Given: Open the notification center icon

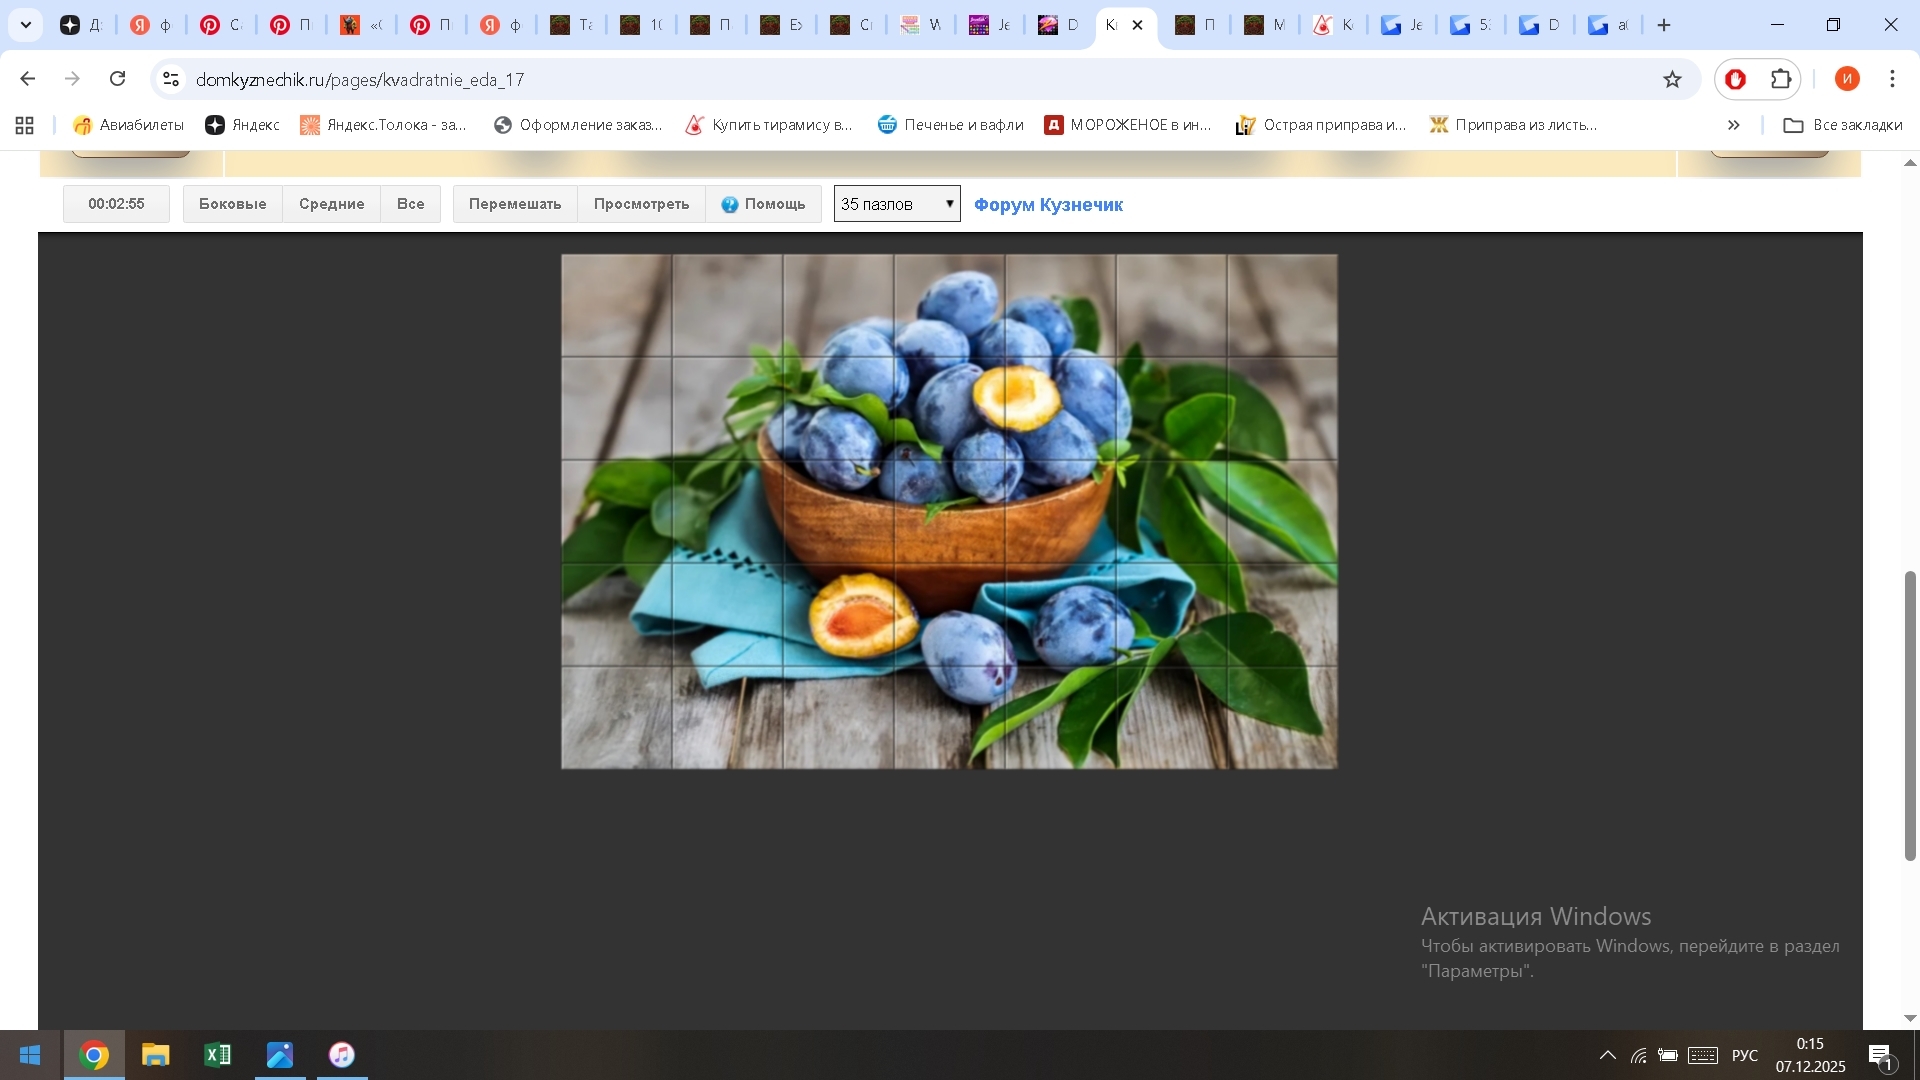Looking at the screenshot, I should (1880, 1055).
